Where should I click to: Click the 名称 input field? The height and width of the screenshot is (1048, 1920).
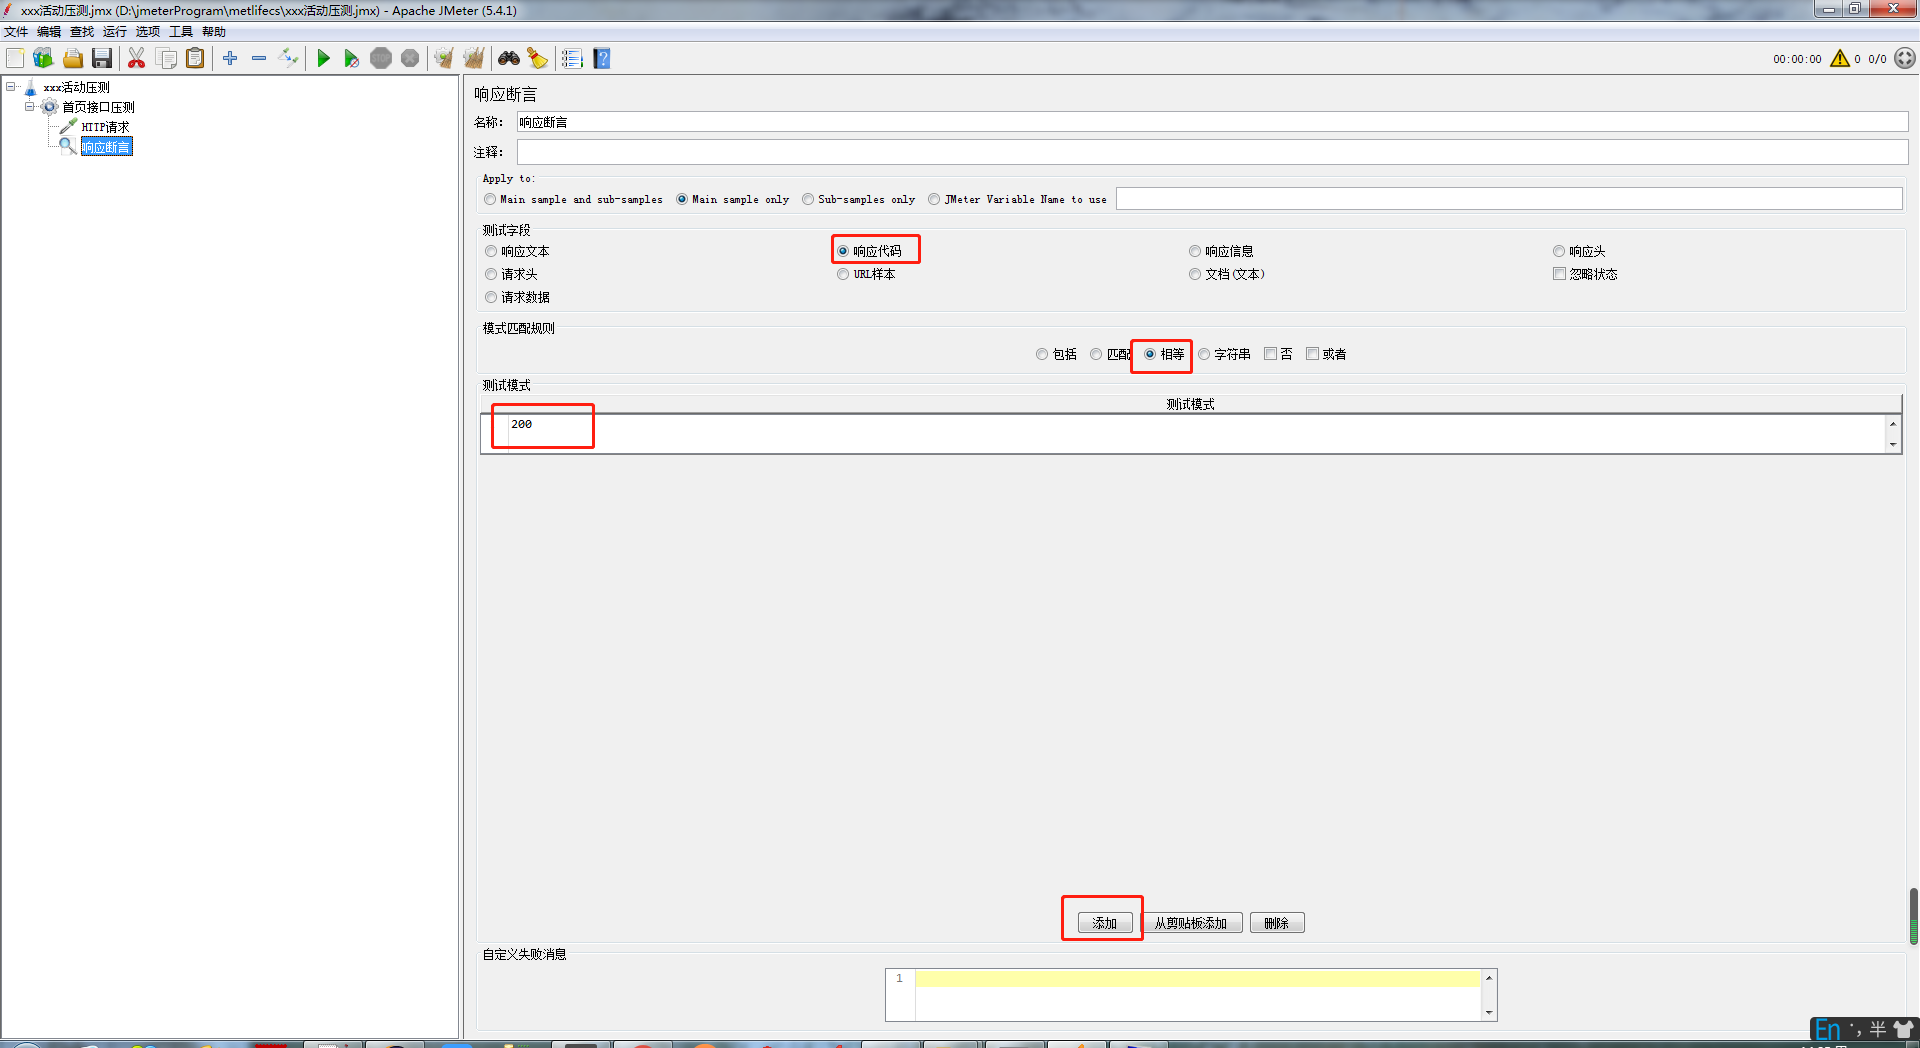tap(1212, 122)
